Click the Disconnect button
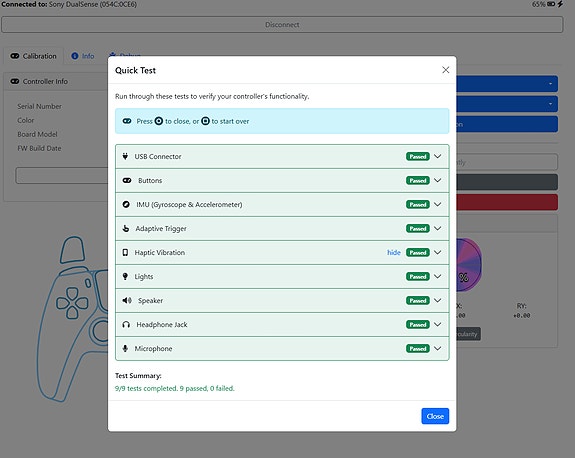Image resolution: width=575 pixels, height=458 pixels. pos(282,25)
